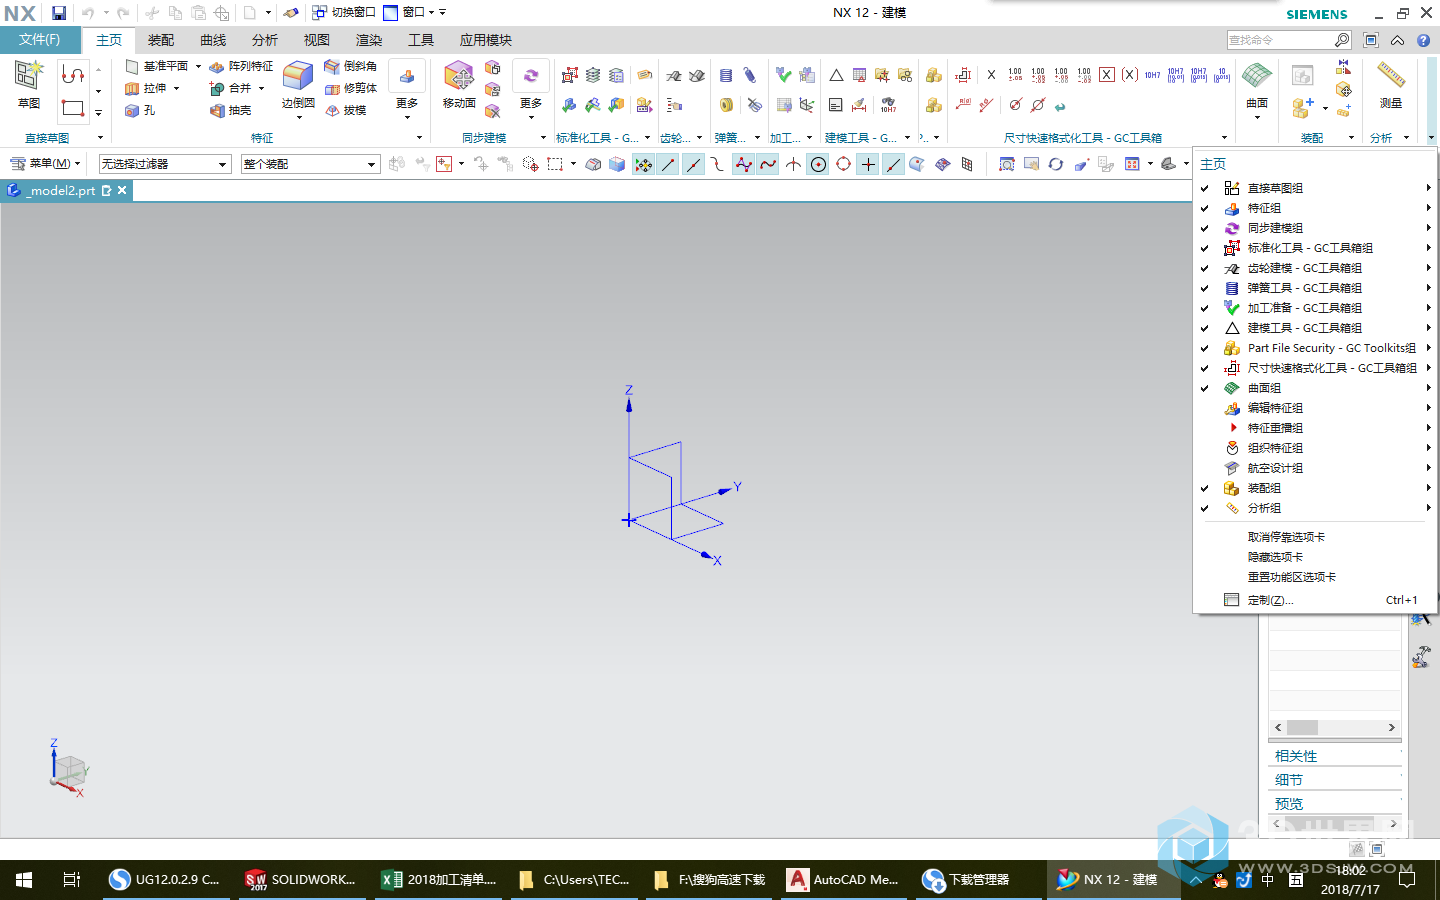The width and height of the screenshot is (1440, 900).
Task: Click the 阵列特征 pattern feature tool
Action: [241, 66]
